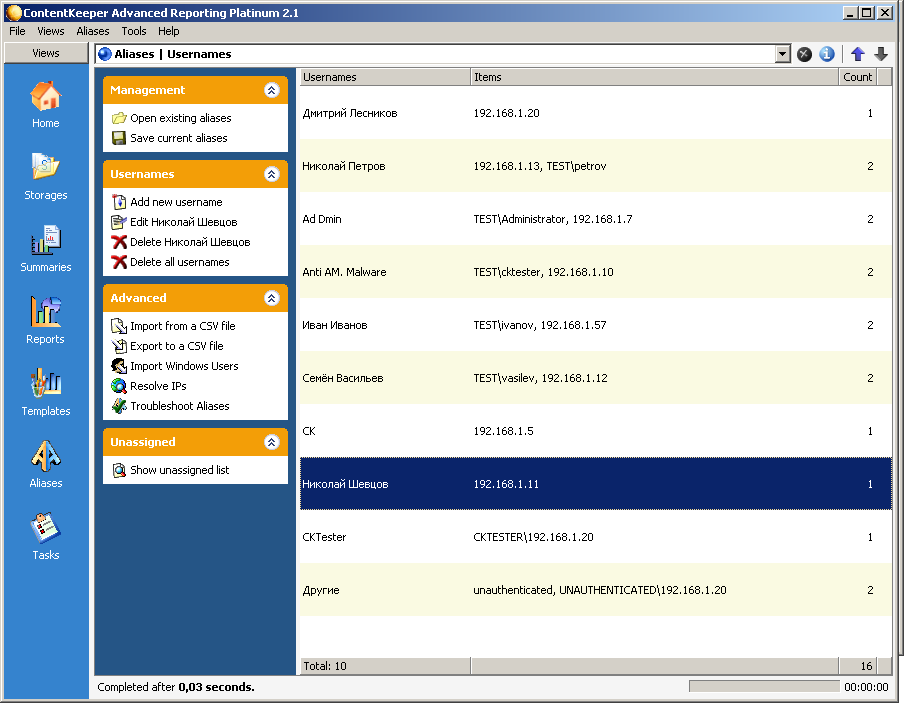
Task: Click the progress bar in status bar
Action: [x=764, y=687]
